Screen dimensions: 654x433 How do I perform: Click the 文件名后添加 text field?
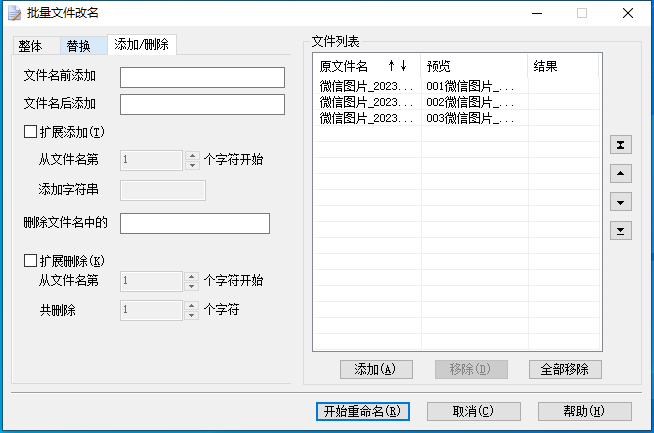pos(195,104)
